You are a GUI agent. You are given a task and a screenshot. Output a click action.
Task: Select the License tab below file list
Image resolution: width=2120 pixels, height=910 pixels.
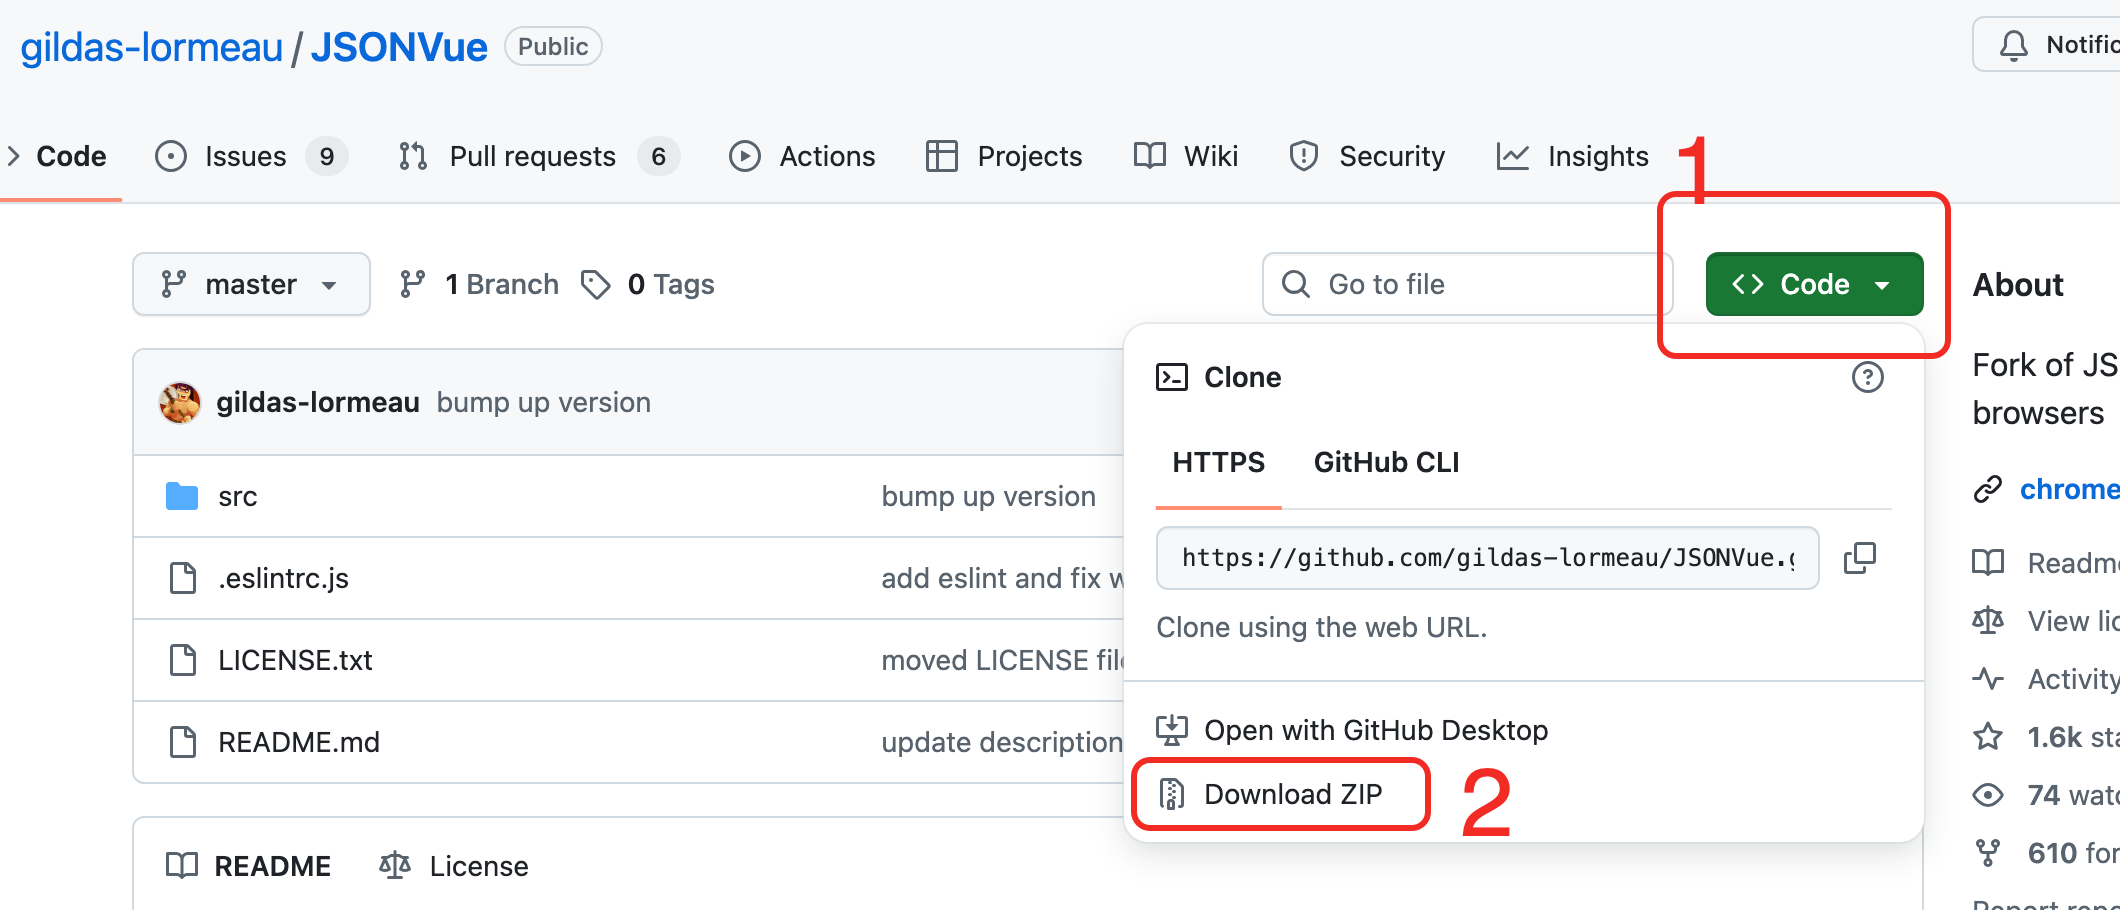tap(454, 866)
